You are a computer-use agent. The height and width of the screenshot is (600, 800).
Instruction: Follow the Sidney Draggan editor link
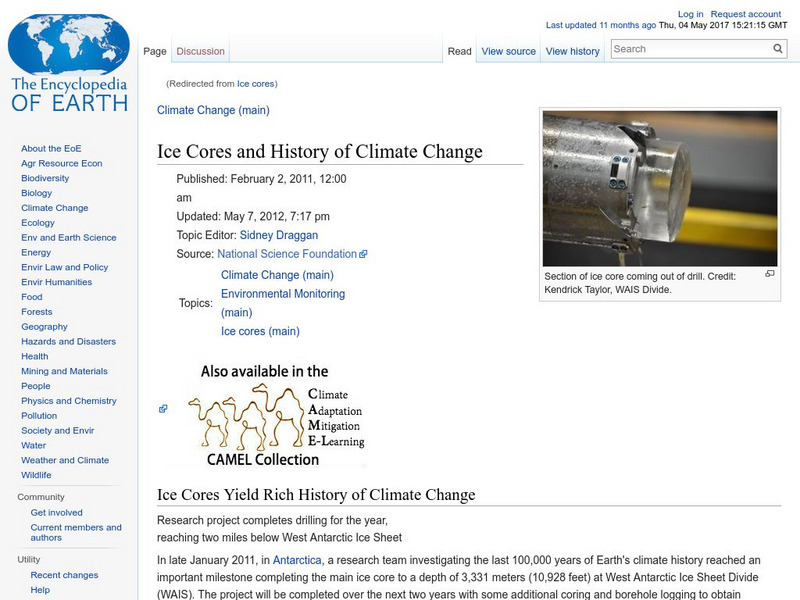[279, 235]
